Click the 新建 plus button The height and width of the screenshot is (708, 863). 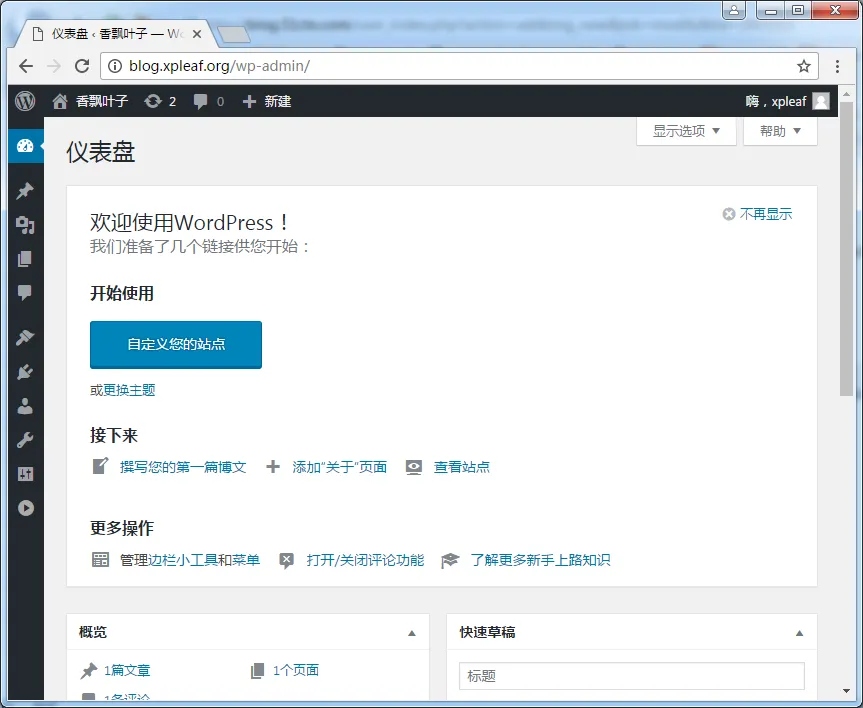[267, 101]
